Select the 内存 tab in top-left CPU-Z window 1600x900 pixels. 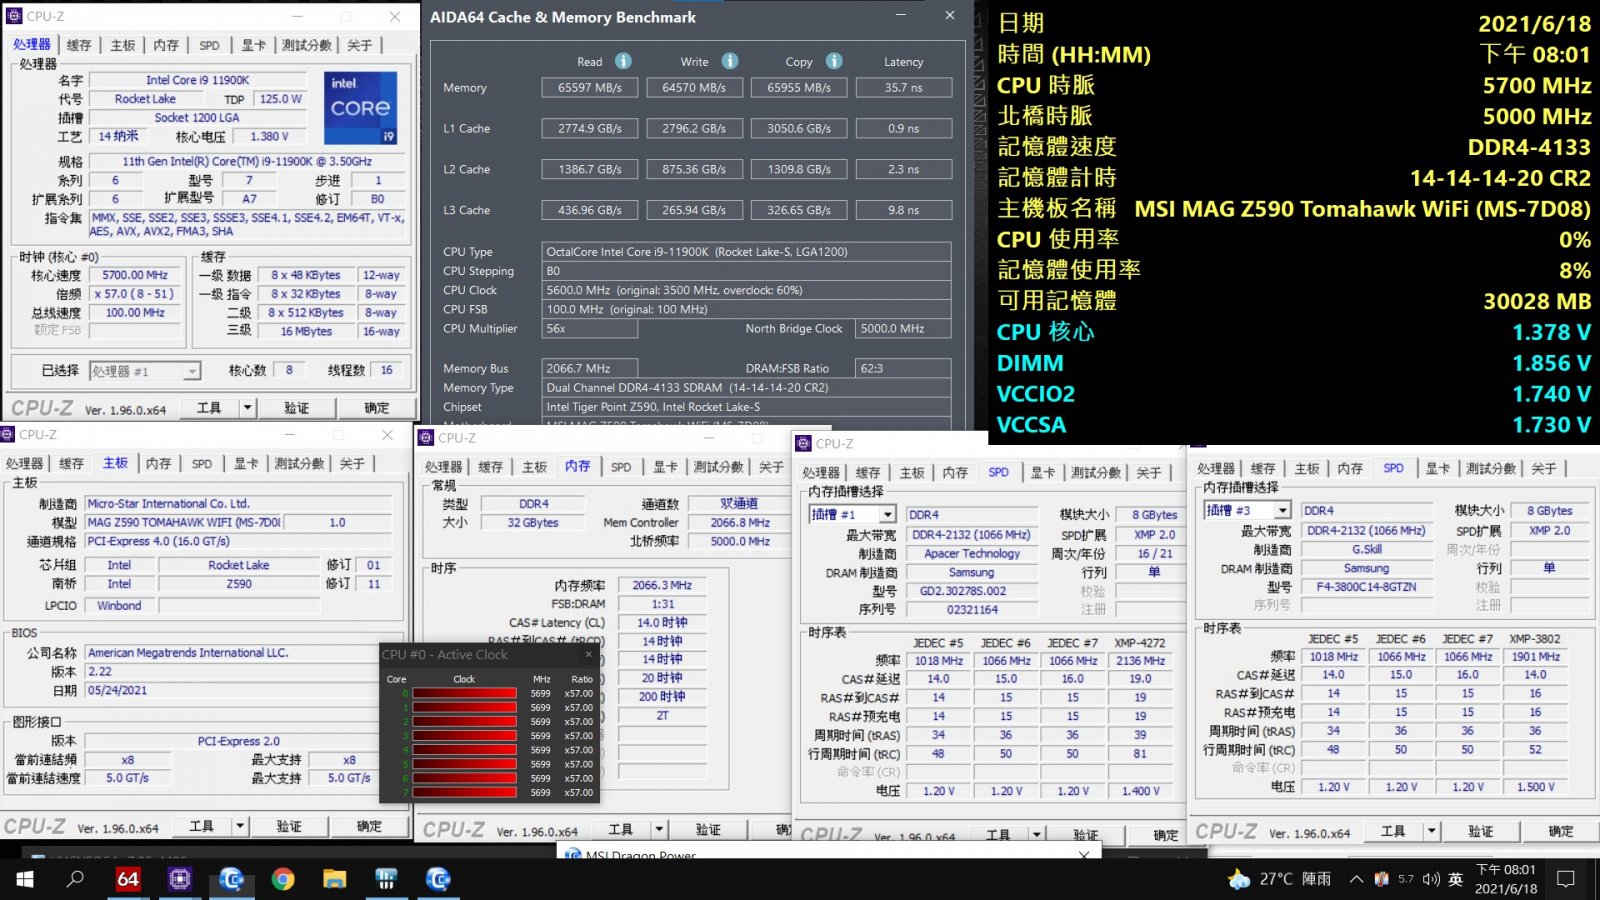(x=166, y=45)
